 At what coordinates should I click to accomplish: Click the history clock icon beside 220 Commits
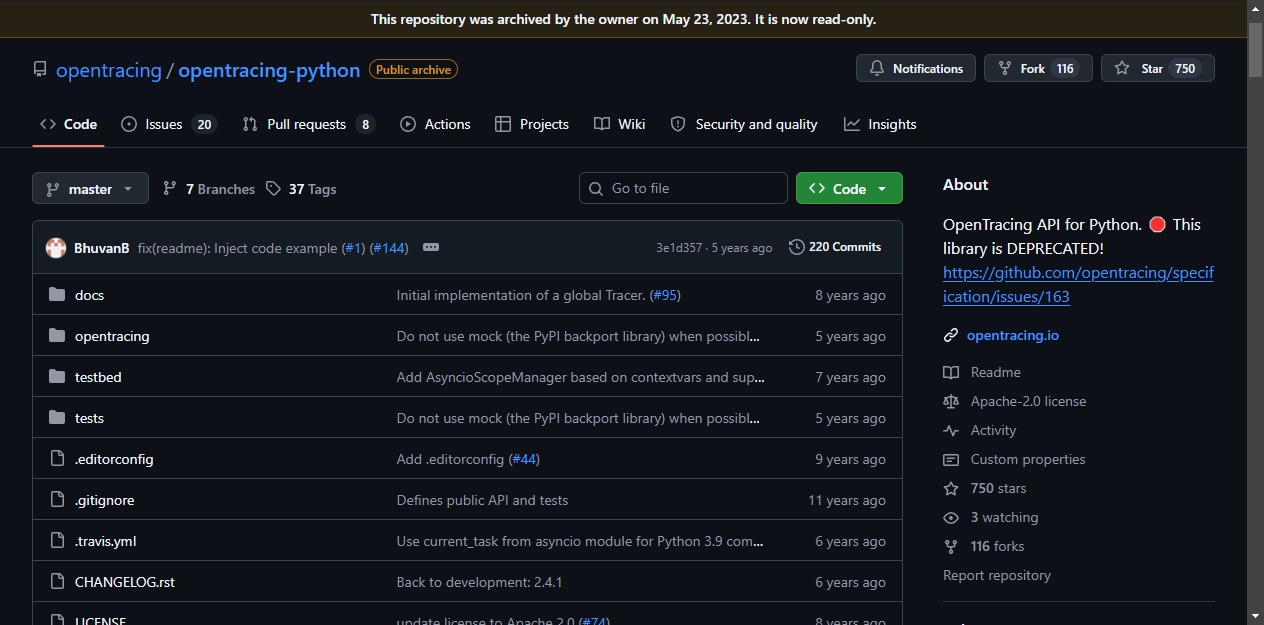[x=797, y=247]
